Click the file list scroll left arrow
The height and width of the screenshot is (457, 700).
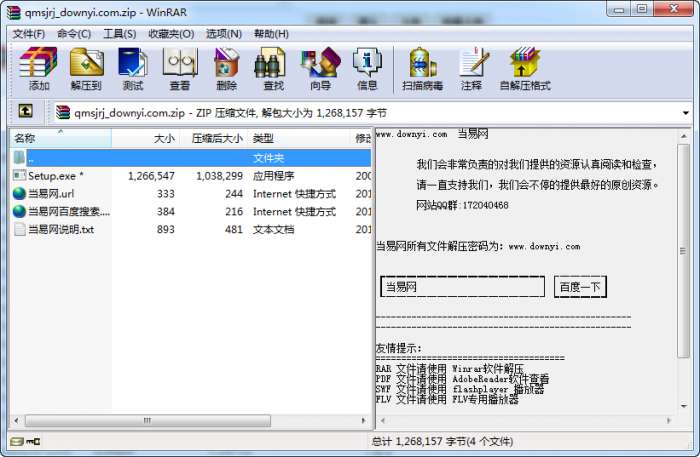pos(17,420)
